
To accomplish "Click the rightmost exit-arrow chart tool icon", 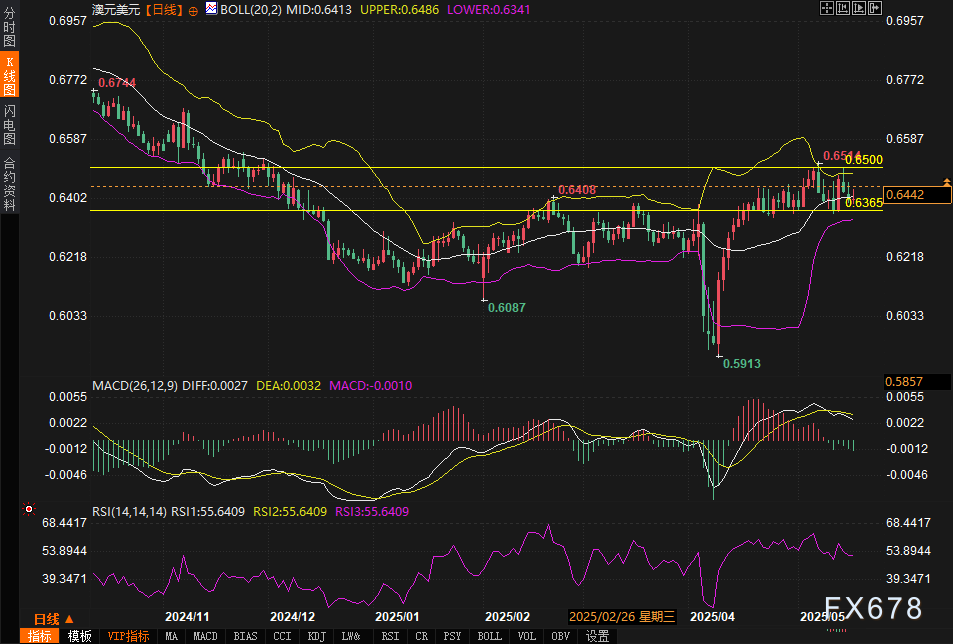I will pyautogui.click(x=875, y=8).
